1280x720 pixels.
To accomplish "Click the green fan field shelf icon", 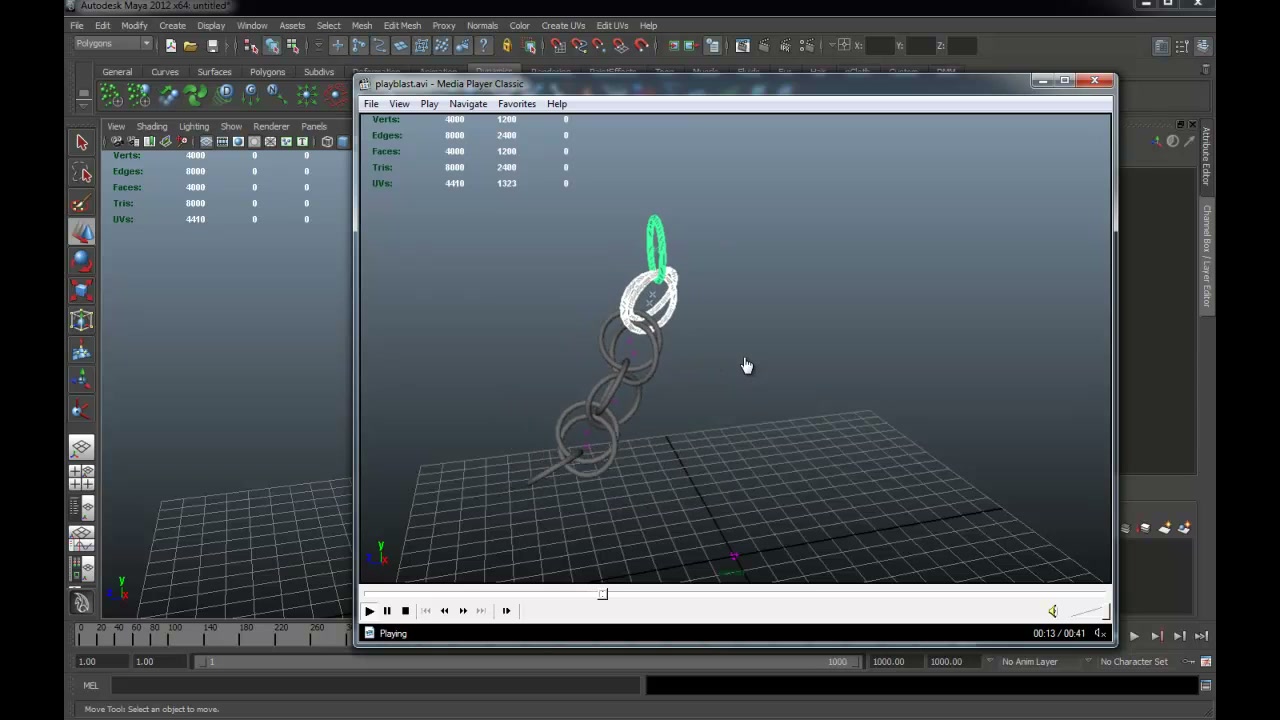I will click(x=195, y=95).
